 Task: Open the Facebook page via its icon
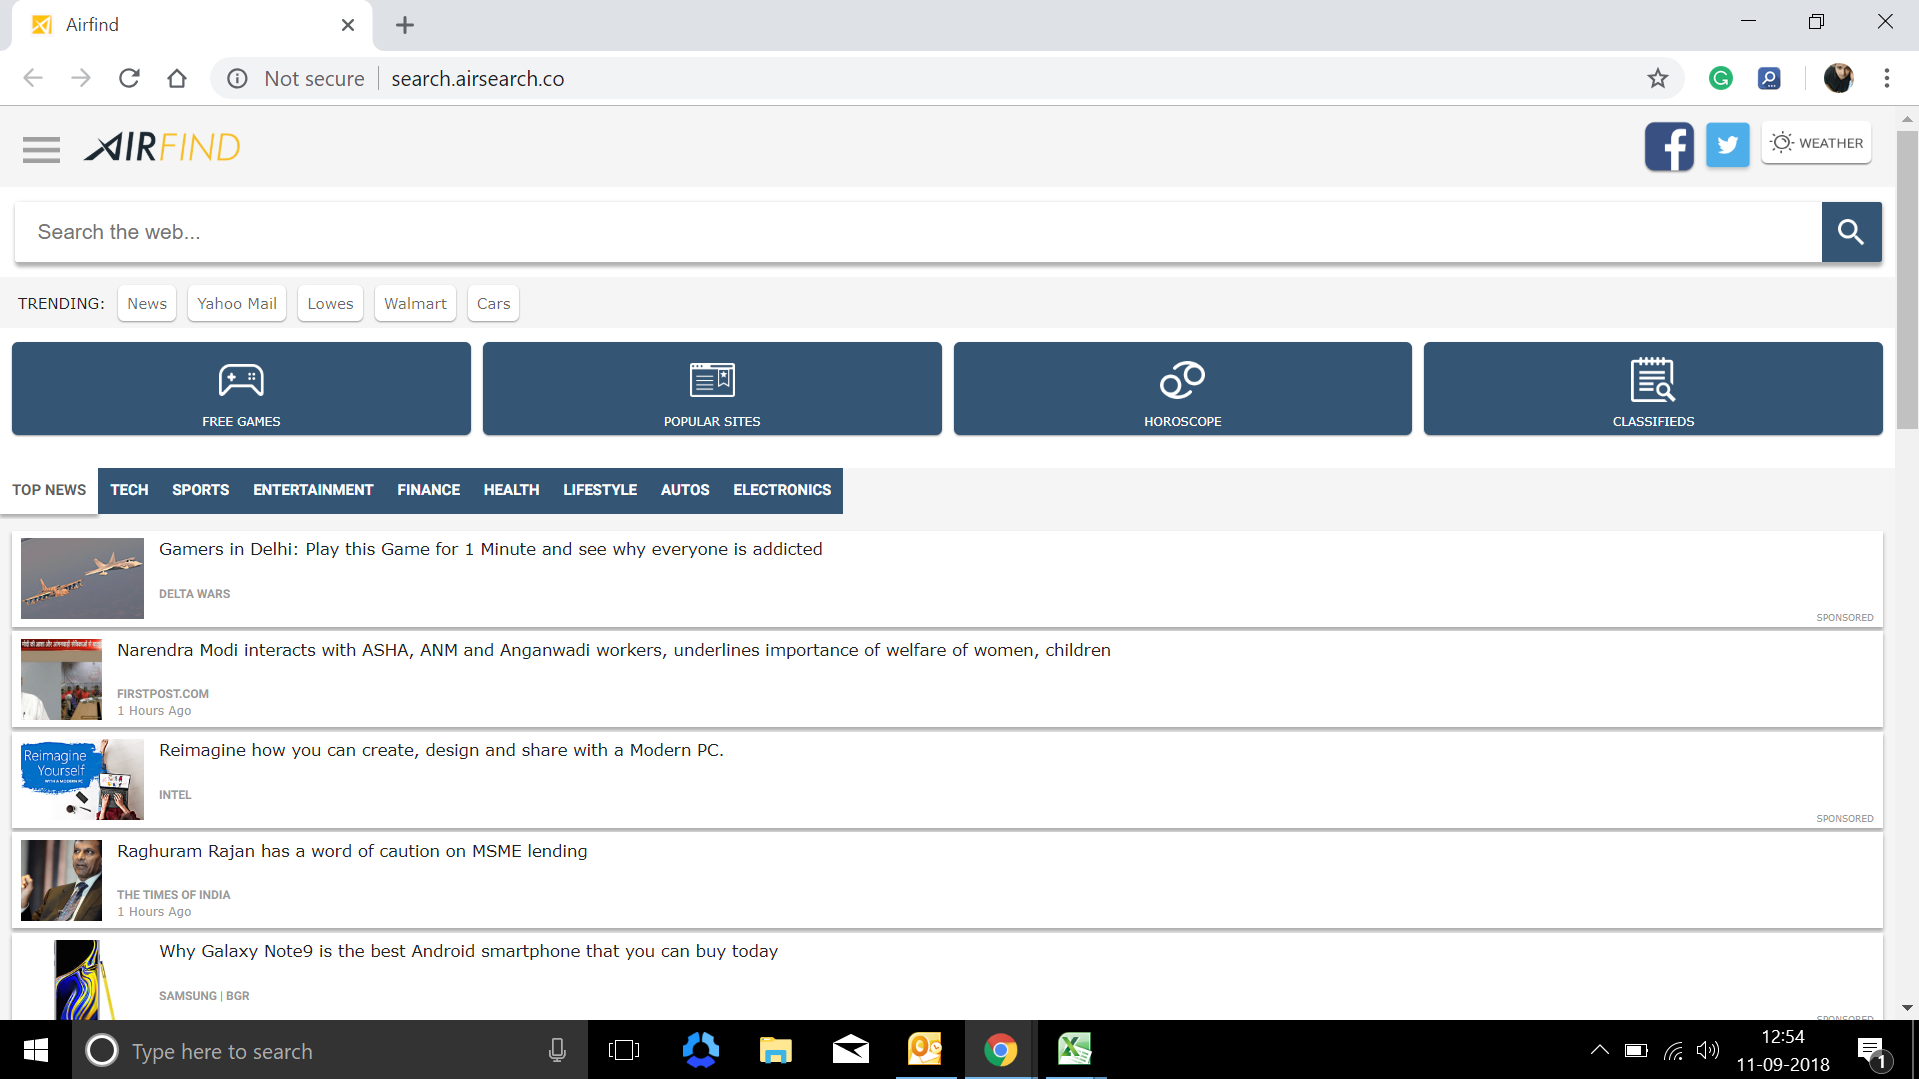(1668, 146)
